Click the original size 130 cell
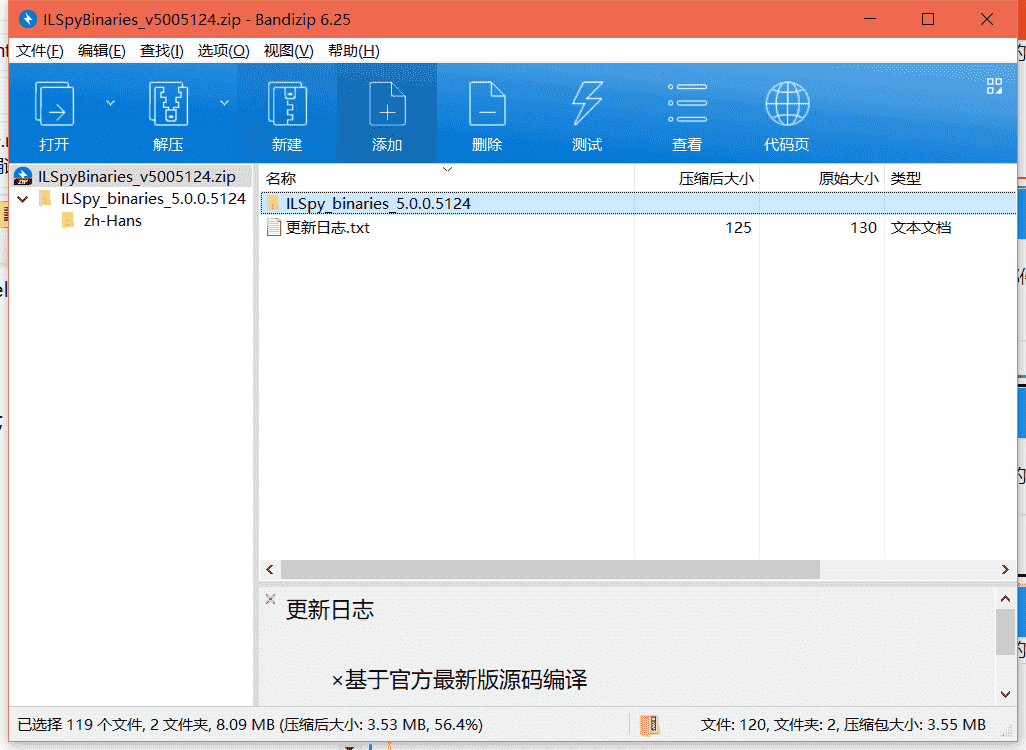1026x750 pixels. [863, 228]
